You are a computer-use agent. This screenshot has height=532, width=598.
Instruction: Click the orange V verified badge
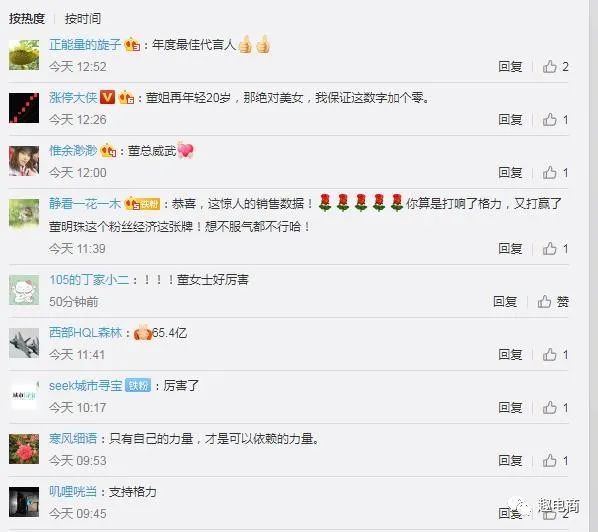(x=107, y=97)
